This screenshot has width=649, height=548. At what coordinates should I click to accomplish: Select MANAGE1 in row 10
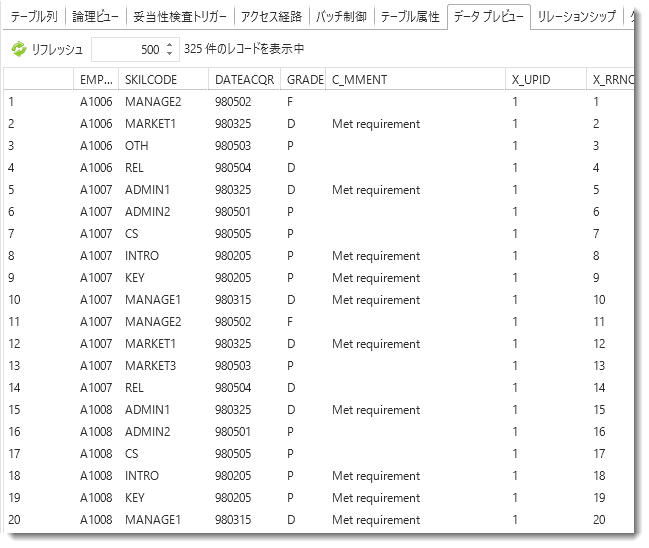pos(153,300)
